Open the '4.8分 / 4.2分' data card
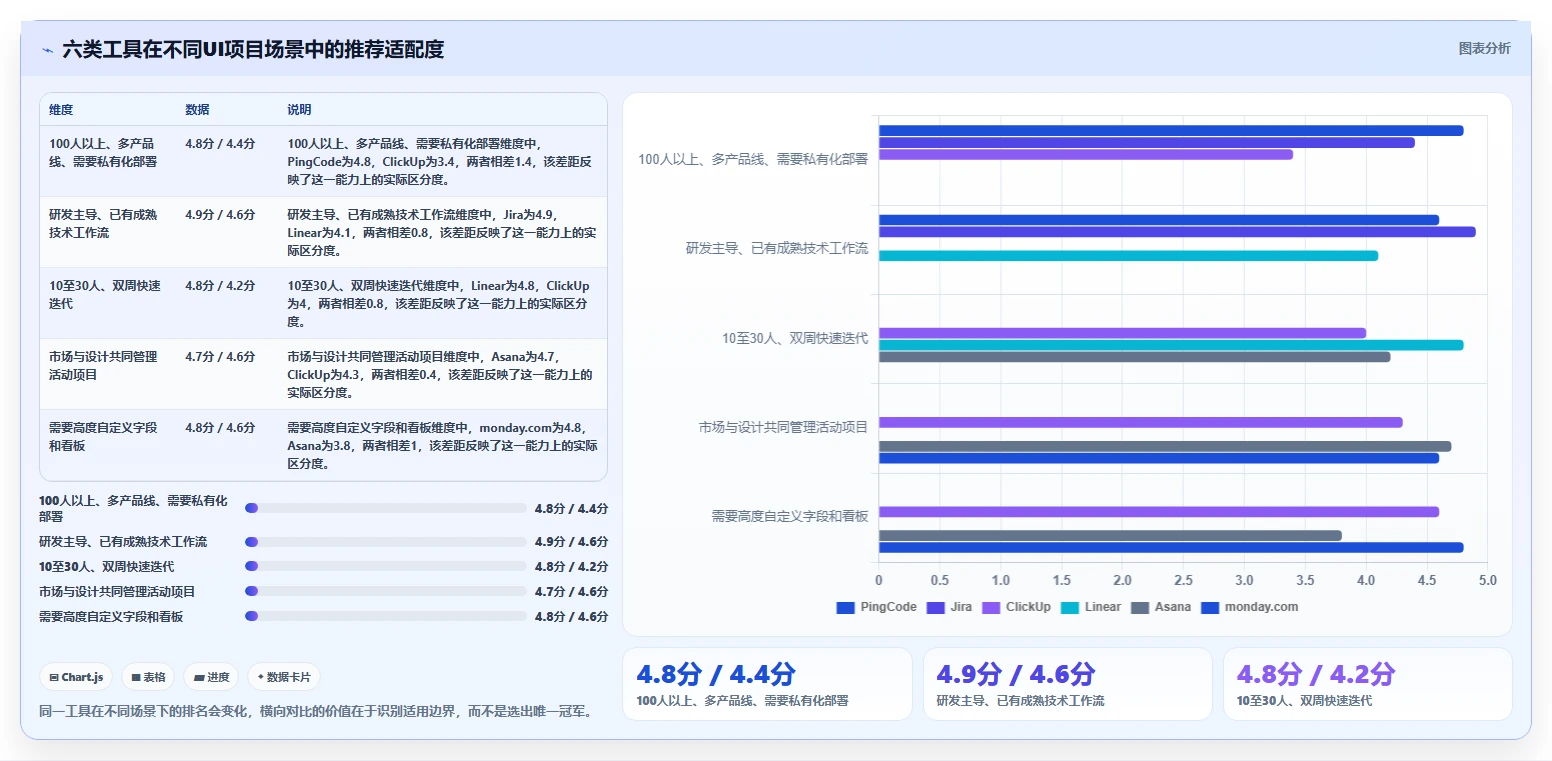Screen dimensions: 1552x761 (1368, 684)
